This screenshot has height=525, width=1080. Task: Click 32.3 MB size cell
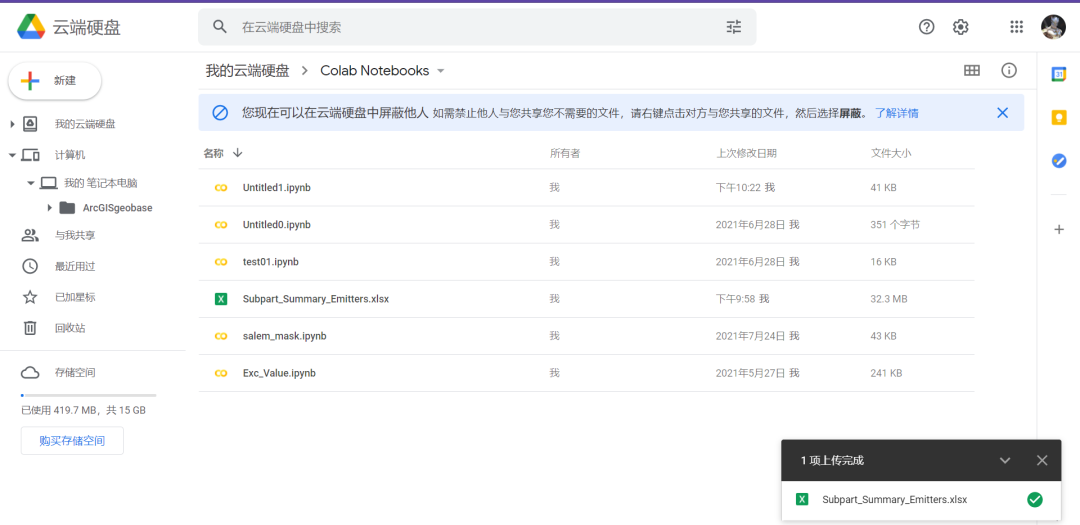coord(889,299)
